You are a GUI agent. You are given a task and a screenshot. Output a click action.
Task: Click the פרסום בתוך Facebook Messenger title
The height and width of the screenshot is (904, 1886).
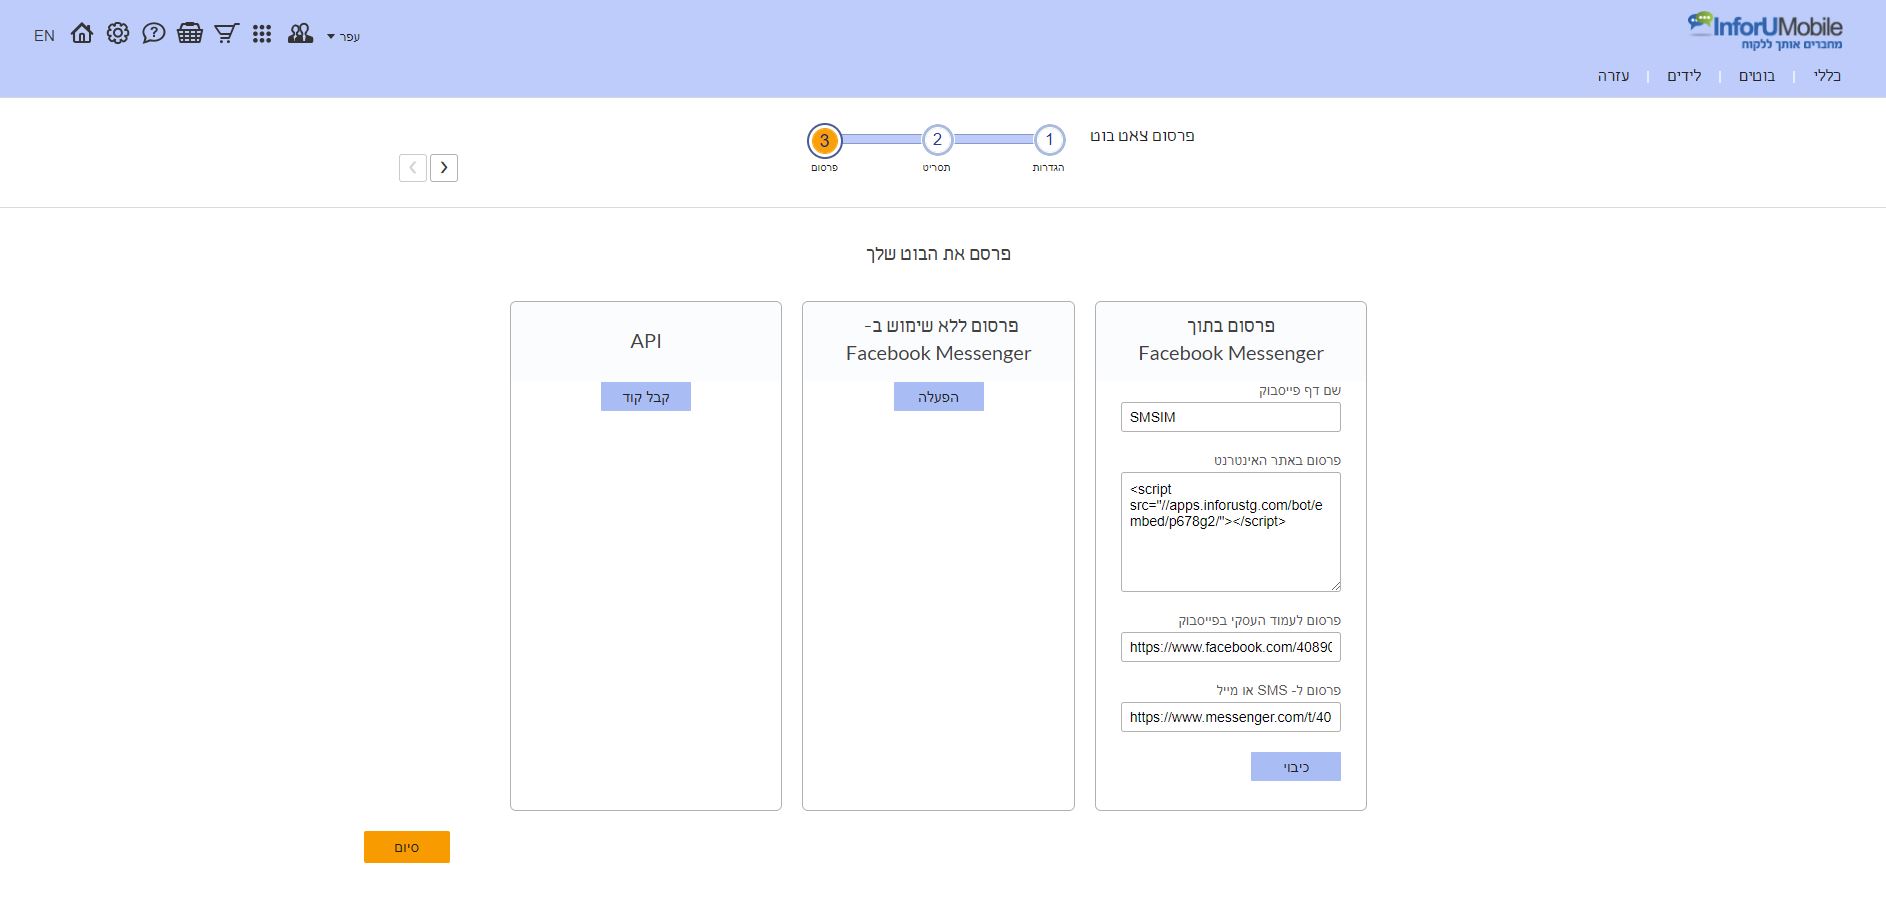(x=1231, y=339)
